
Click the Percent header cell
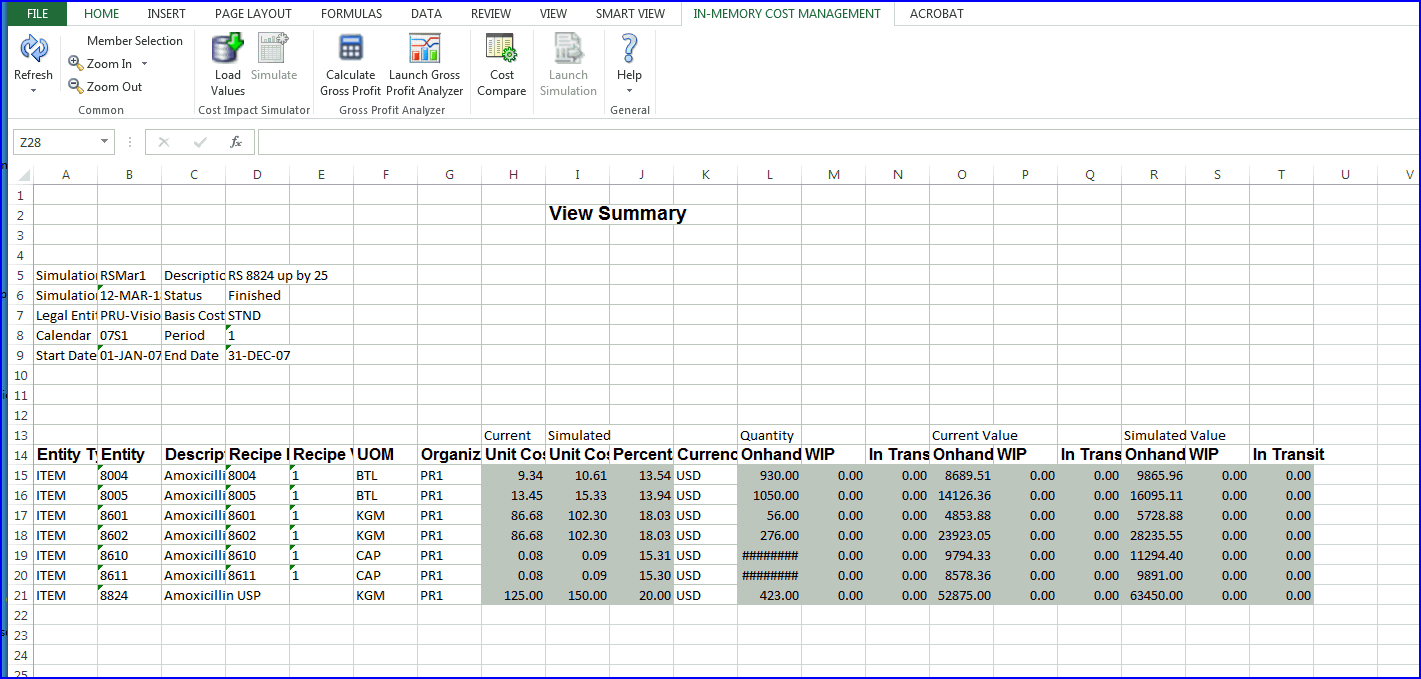click(x=641, y=455)
